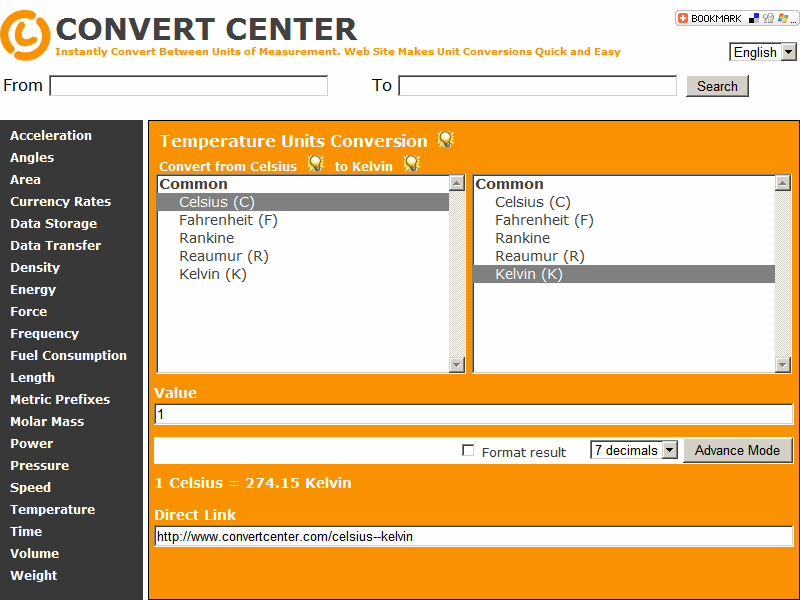The width and height of the screenshot is (800, 600).
Task: Open the Fuel Consumption category
Action: (68, 355)
